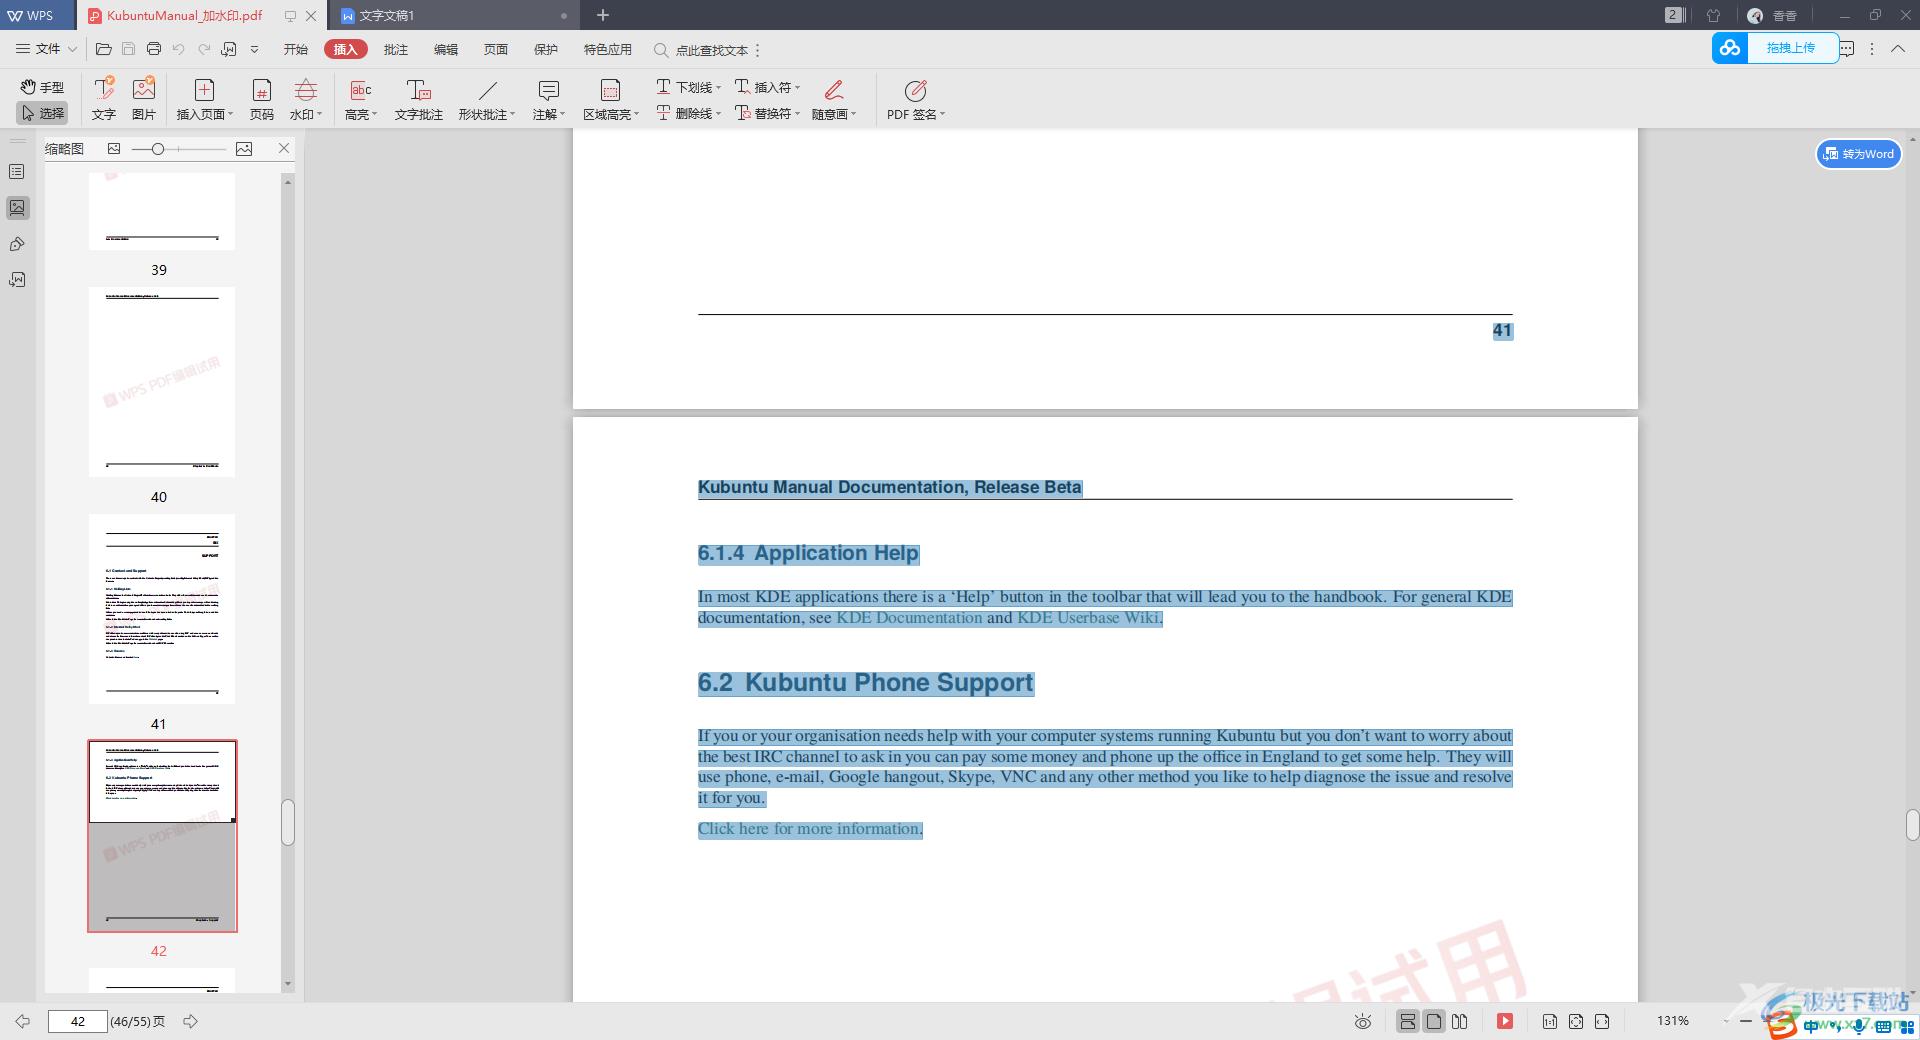1920x1040 pixels.
Task: Set zoom to actual size 1:1
Action: pyautogui.click(x=1549, y=1021)
